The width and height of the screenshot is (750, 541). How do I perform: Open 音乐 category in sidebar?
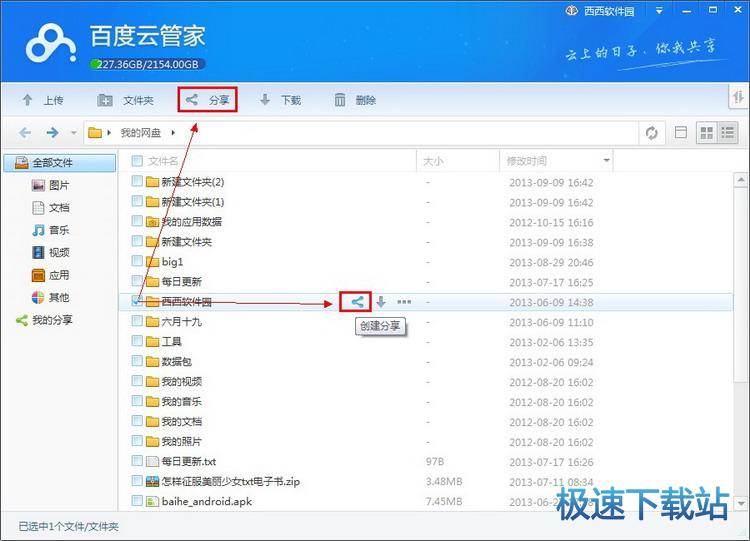[x=50, y=230]
